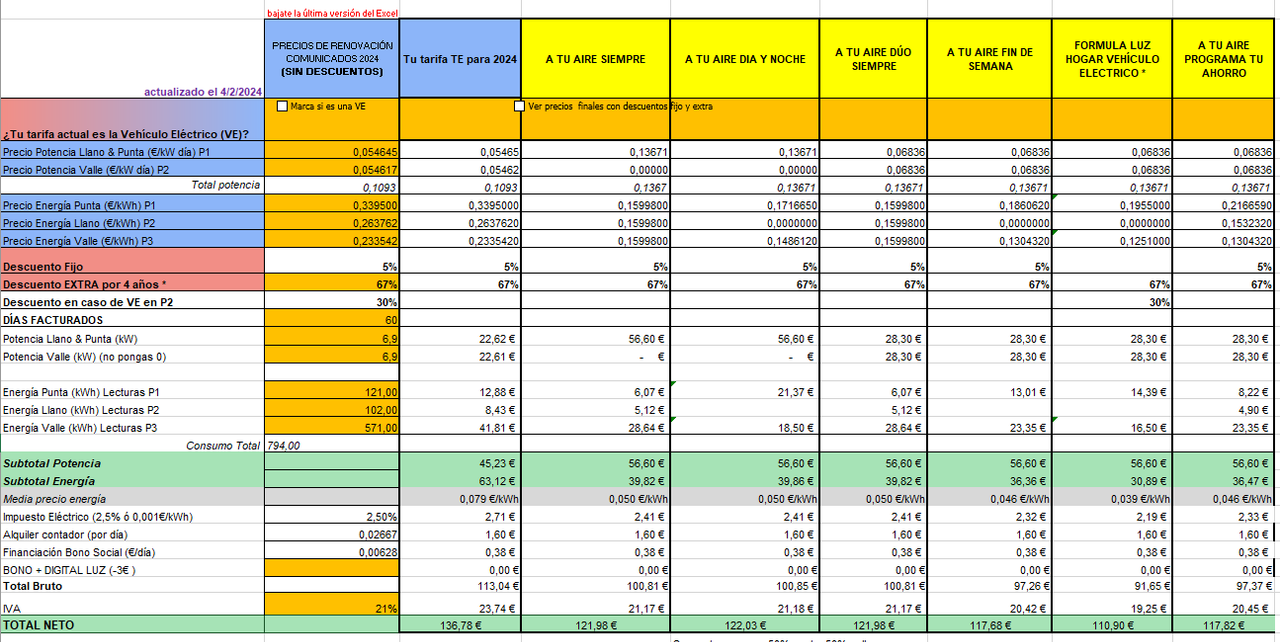
Task: Select 'A TU AIRE PROGRAMA TU AHORRO' header
Action: (1223, 59)
